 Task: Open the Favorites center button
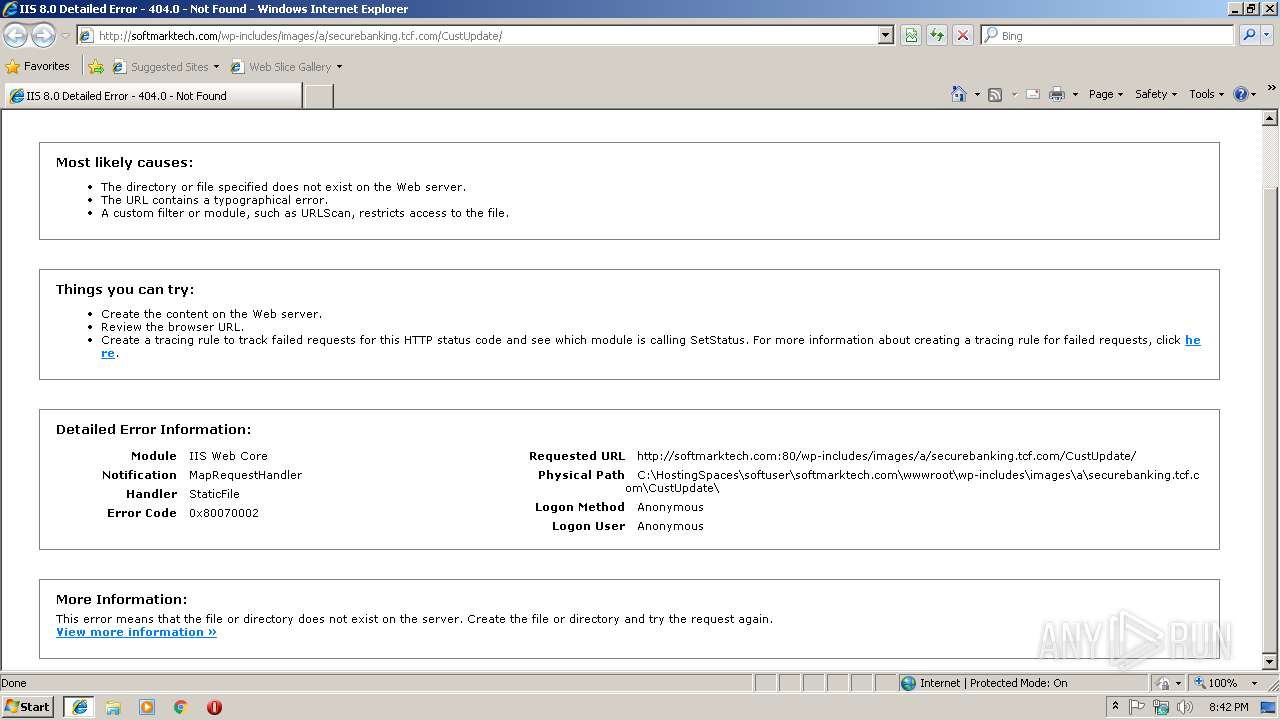point(38,67)
